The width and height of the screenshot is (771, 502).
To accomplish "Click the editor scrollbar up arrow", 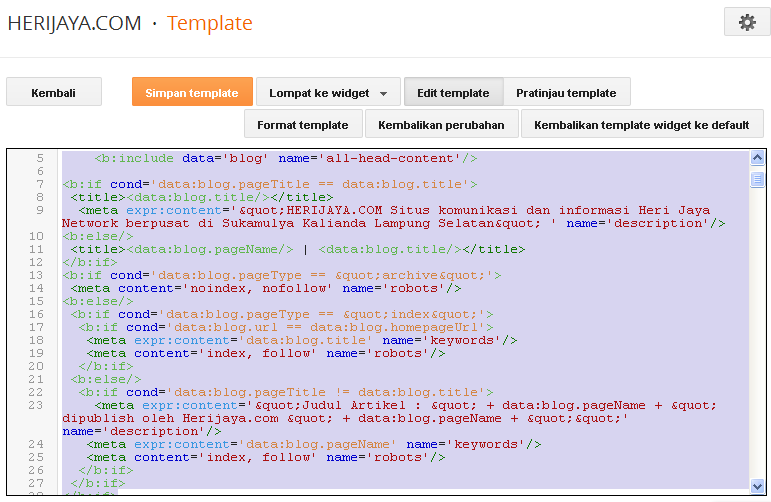I will coord(757,158).
